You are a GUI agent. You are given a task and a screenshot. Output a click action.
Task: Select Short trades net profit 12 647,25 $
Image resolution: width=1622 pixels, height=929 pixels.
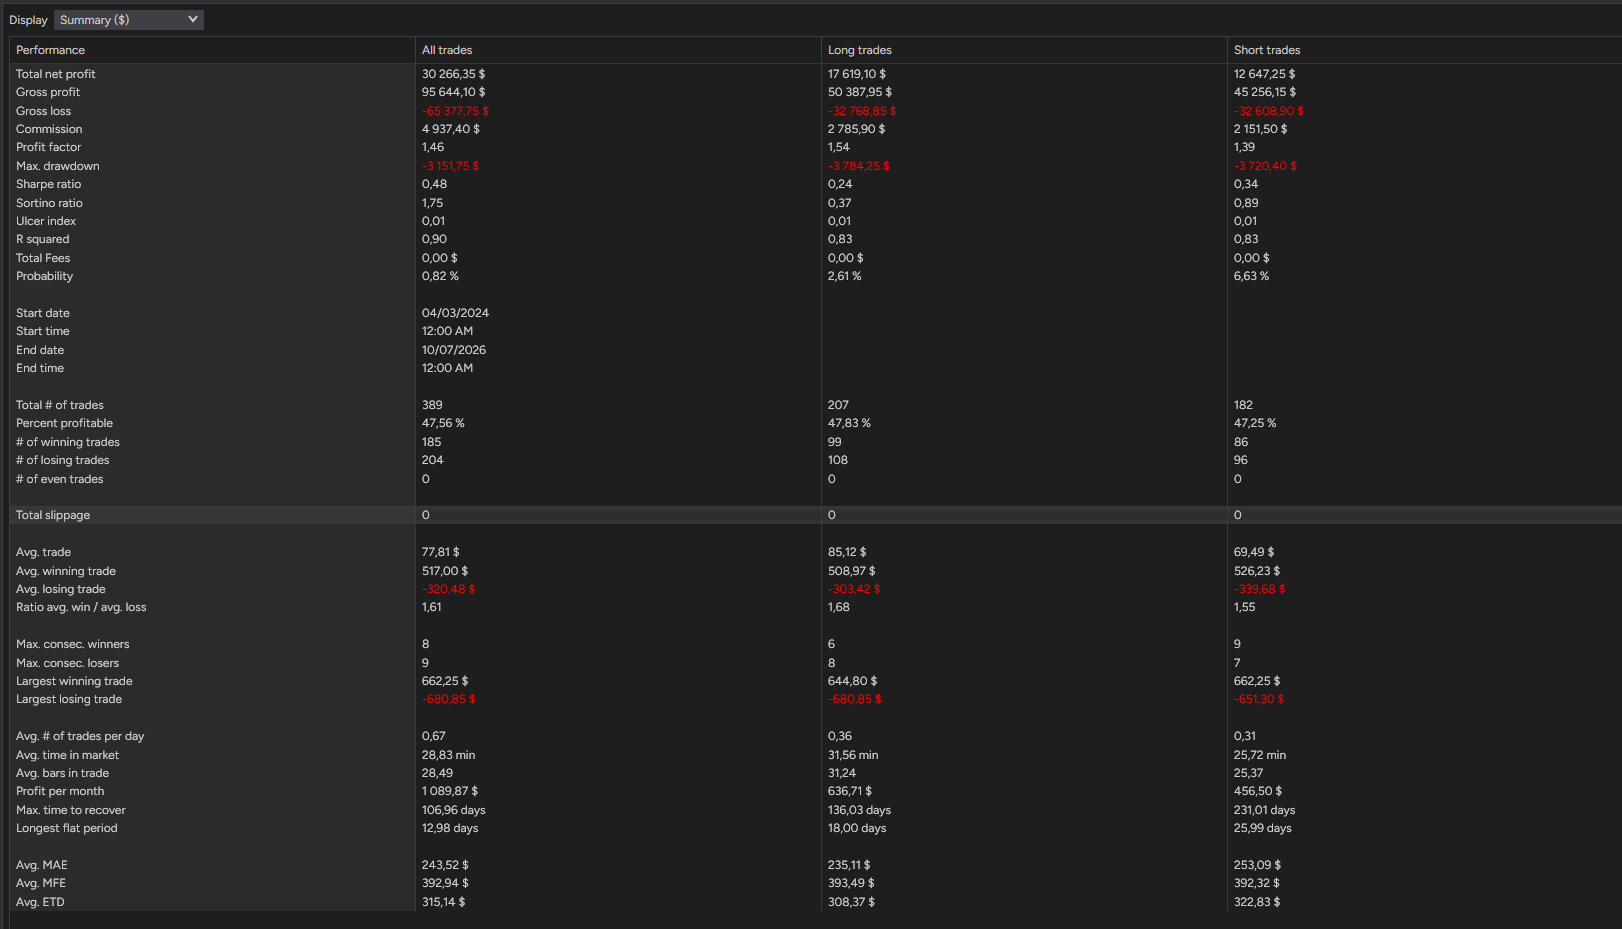pos(1264,74)
